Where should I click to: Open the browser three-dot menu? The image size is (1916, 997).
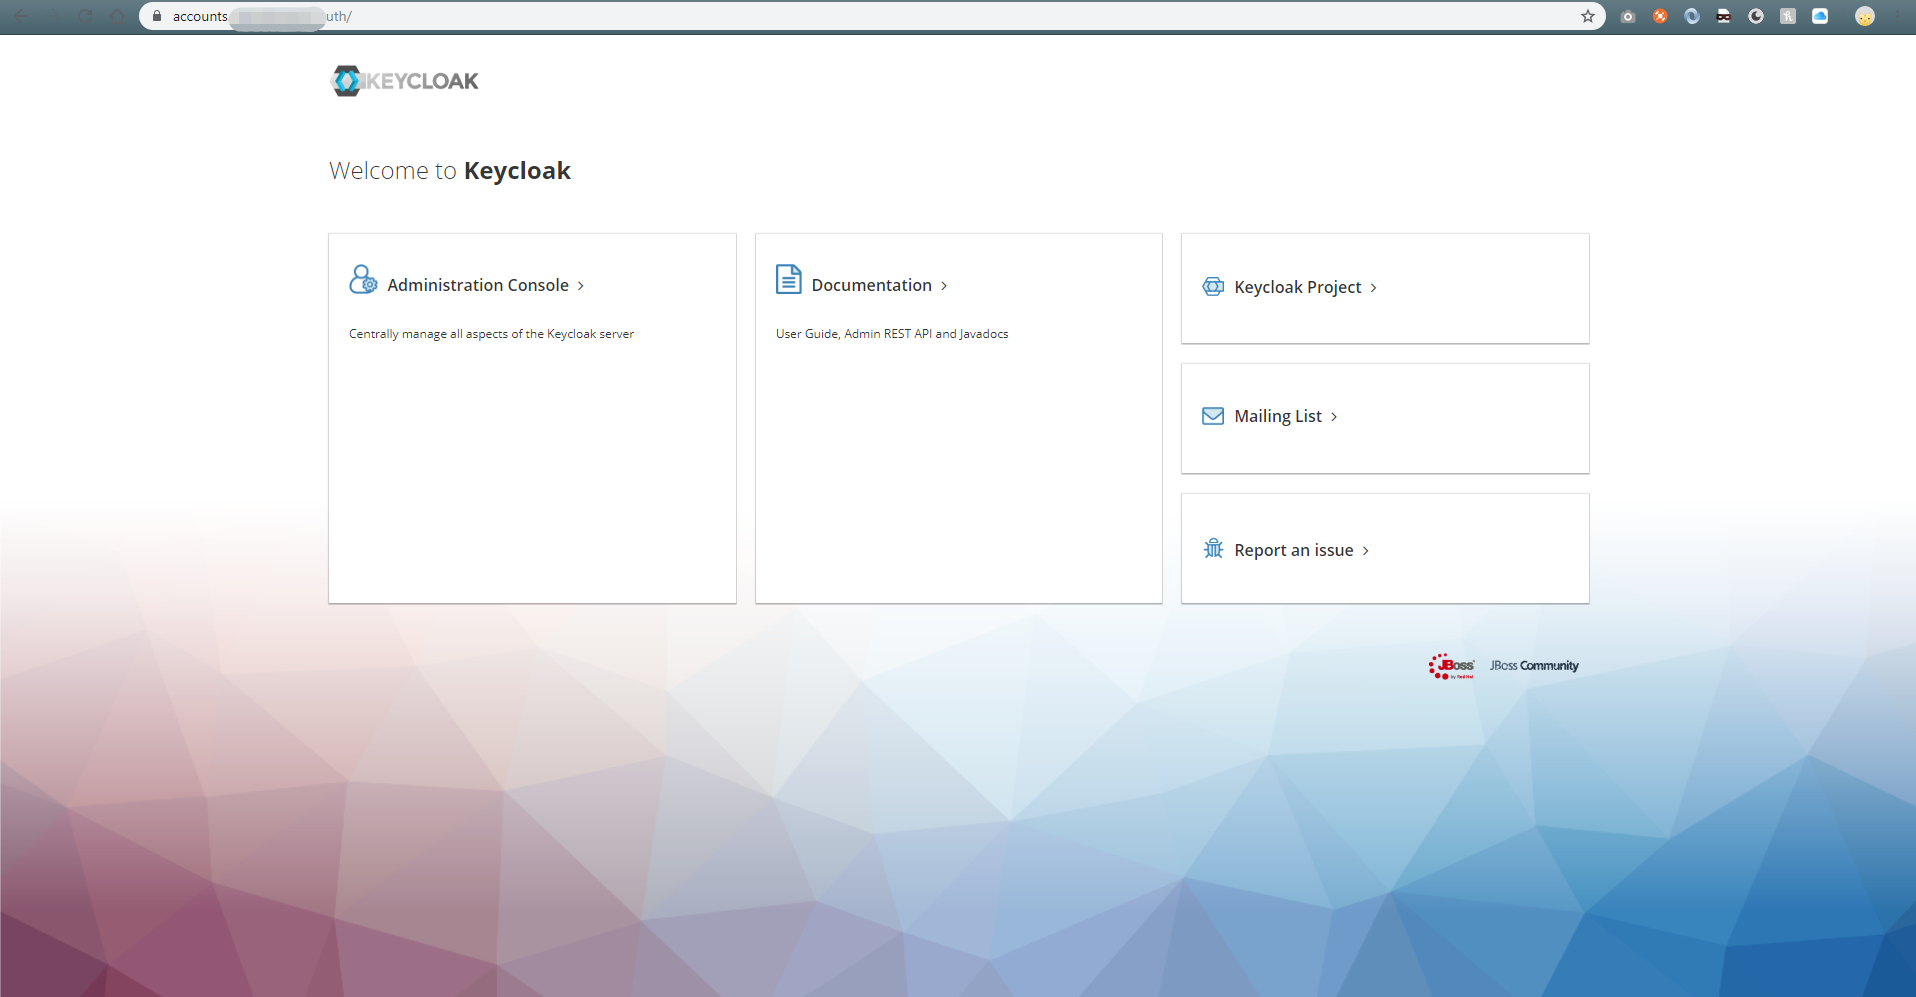click(1898, 16)
